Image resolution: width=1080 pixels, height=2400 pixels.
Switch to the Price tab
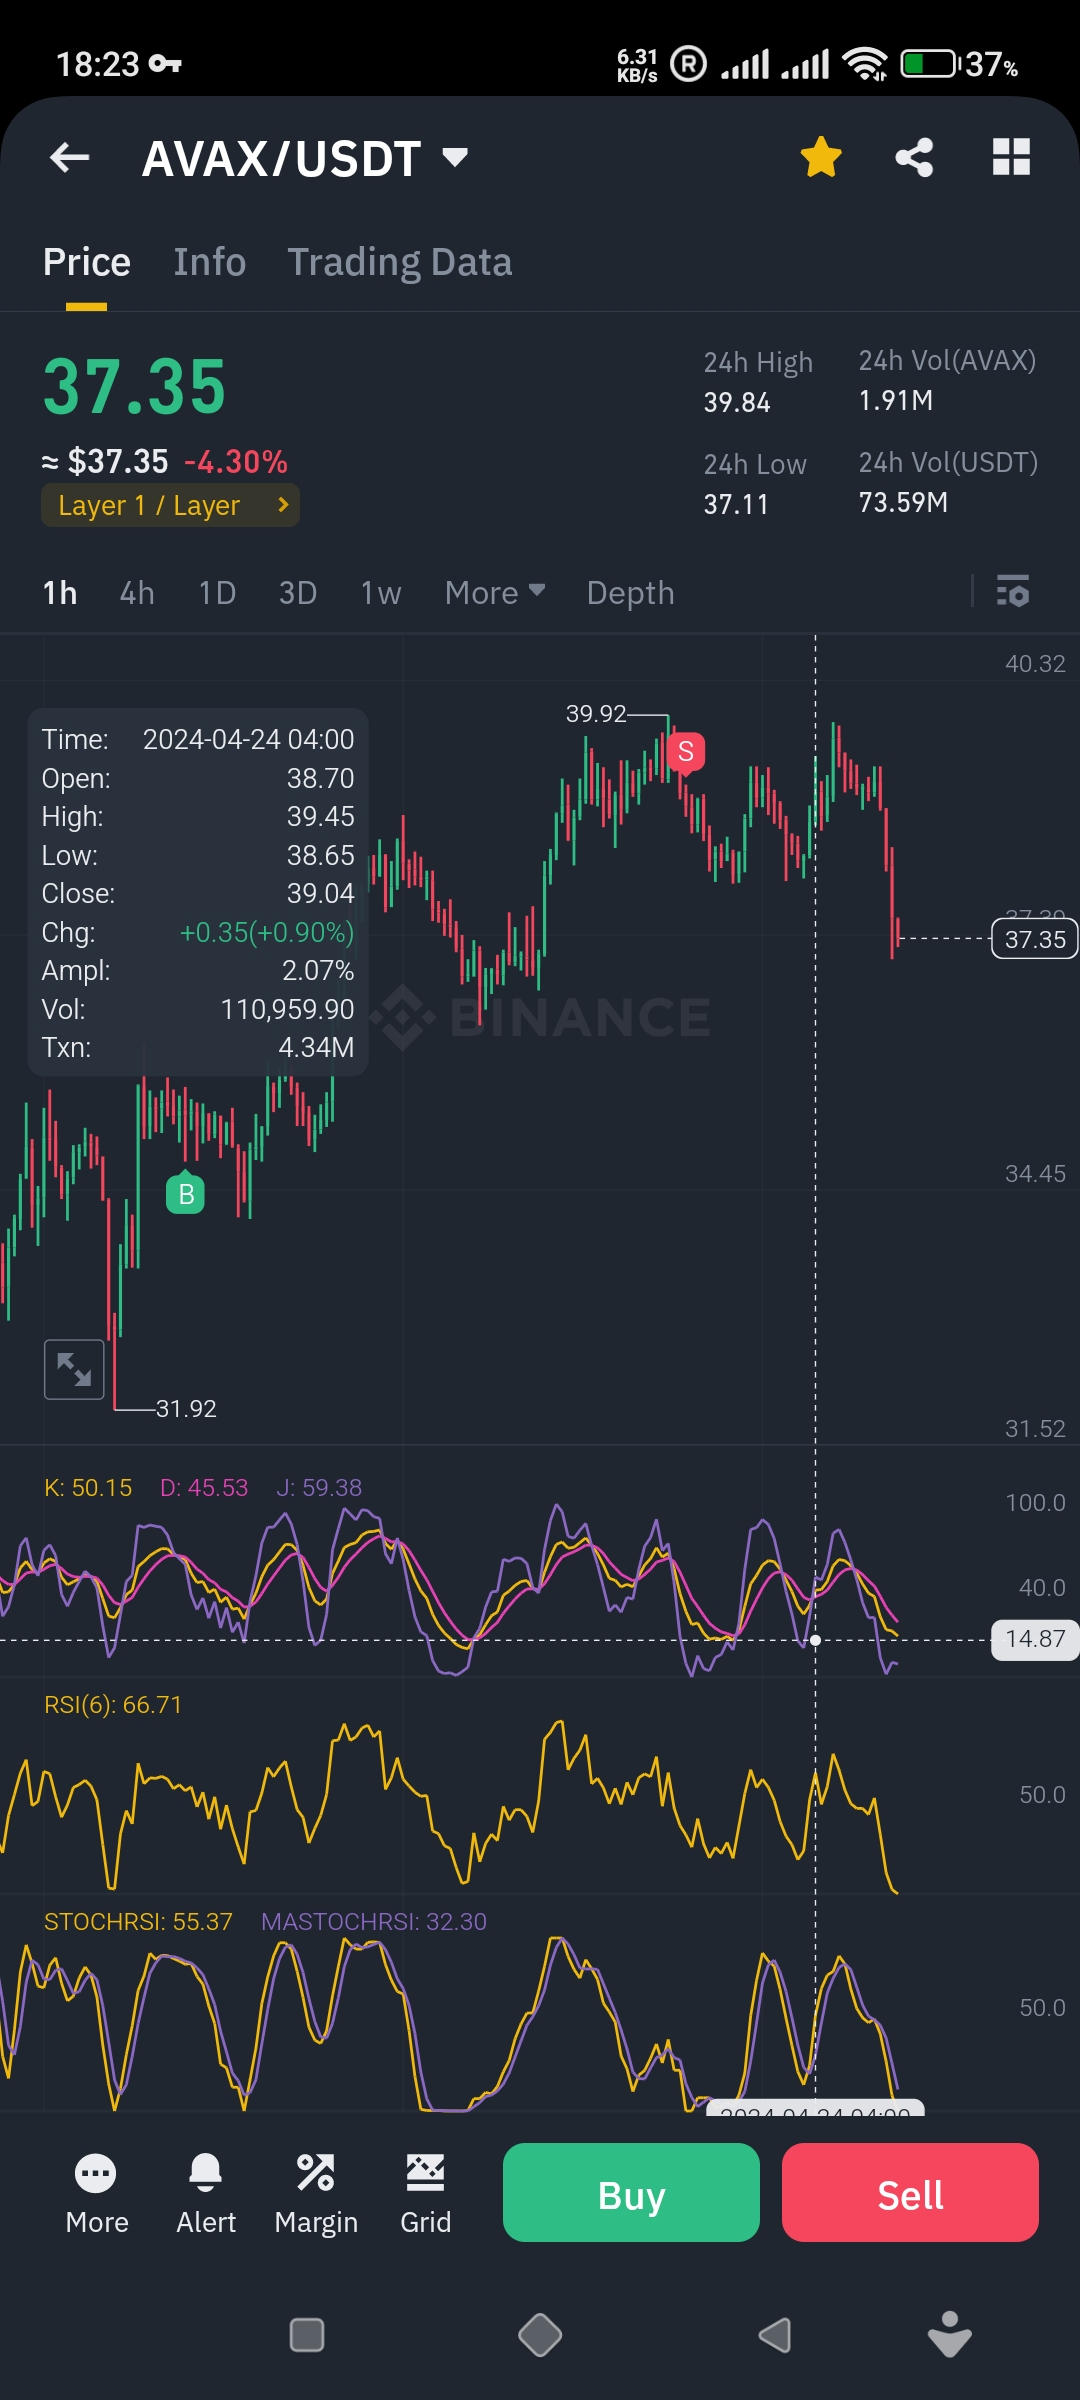click(87, 262)
